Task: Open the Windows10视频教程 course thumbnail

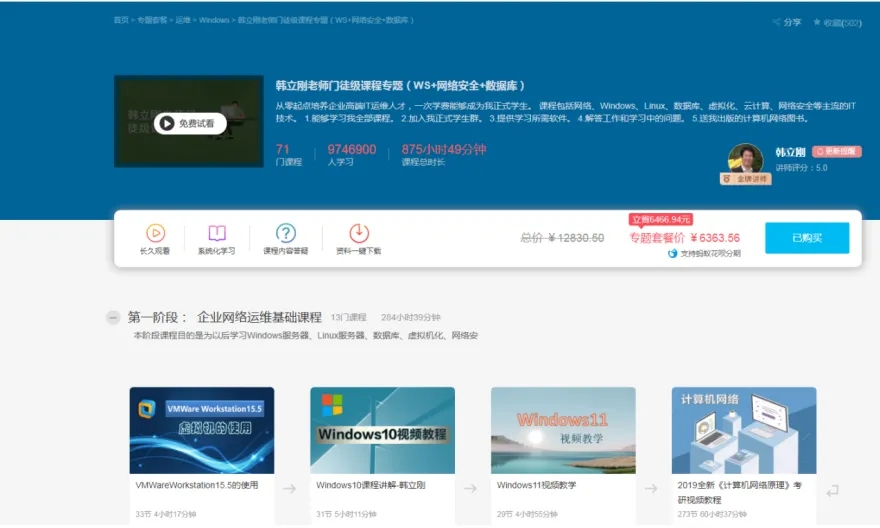Action: [383, 430]
